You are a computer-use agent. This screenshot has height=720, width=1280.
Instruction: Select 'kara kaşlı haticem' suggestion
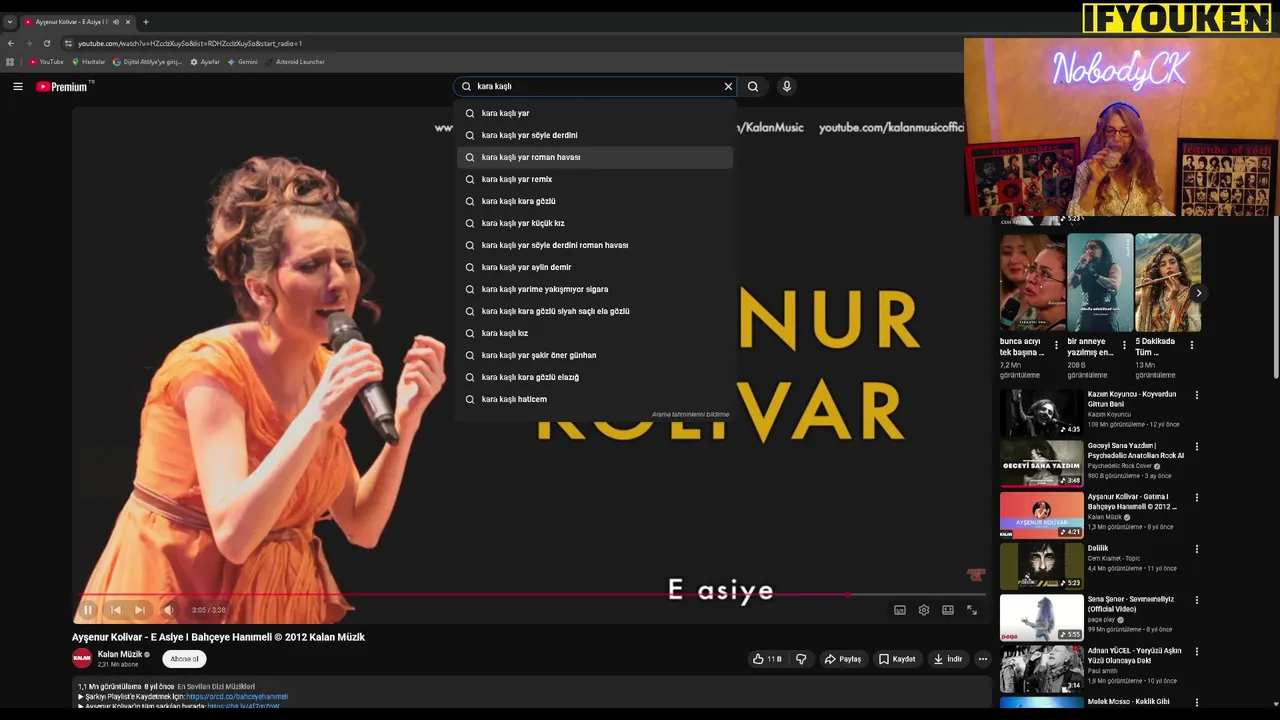595,399
